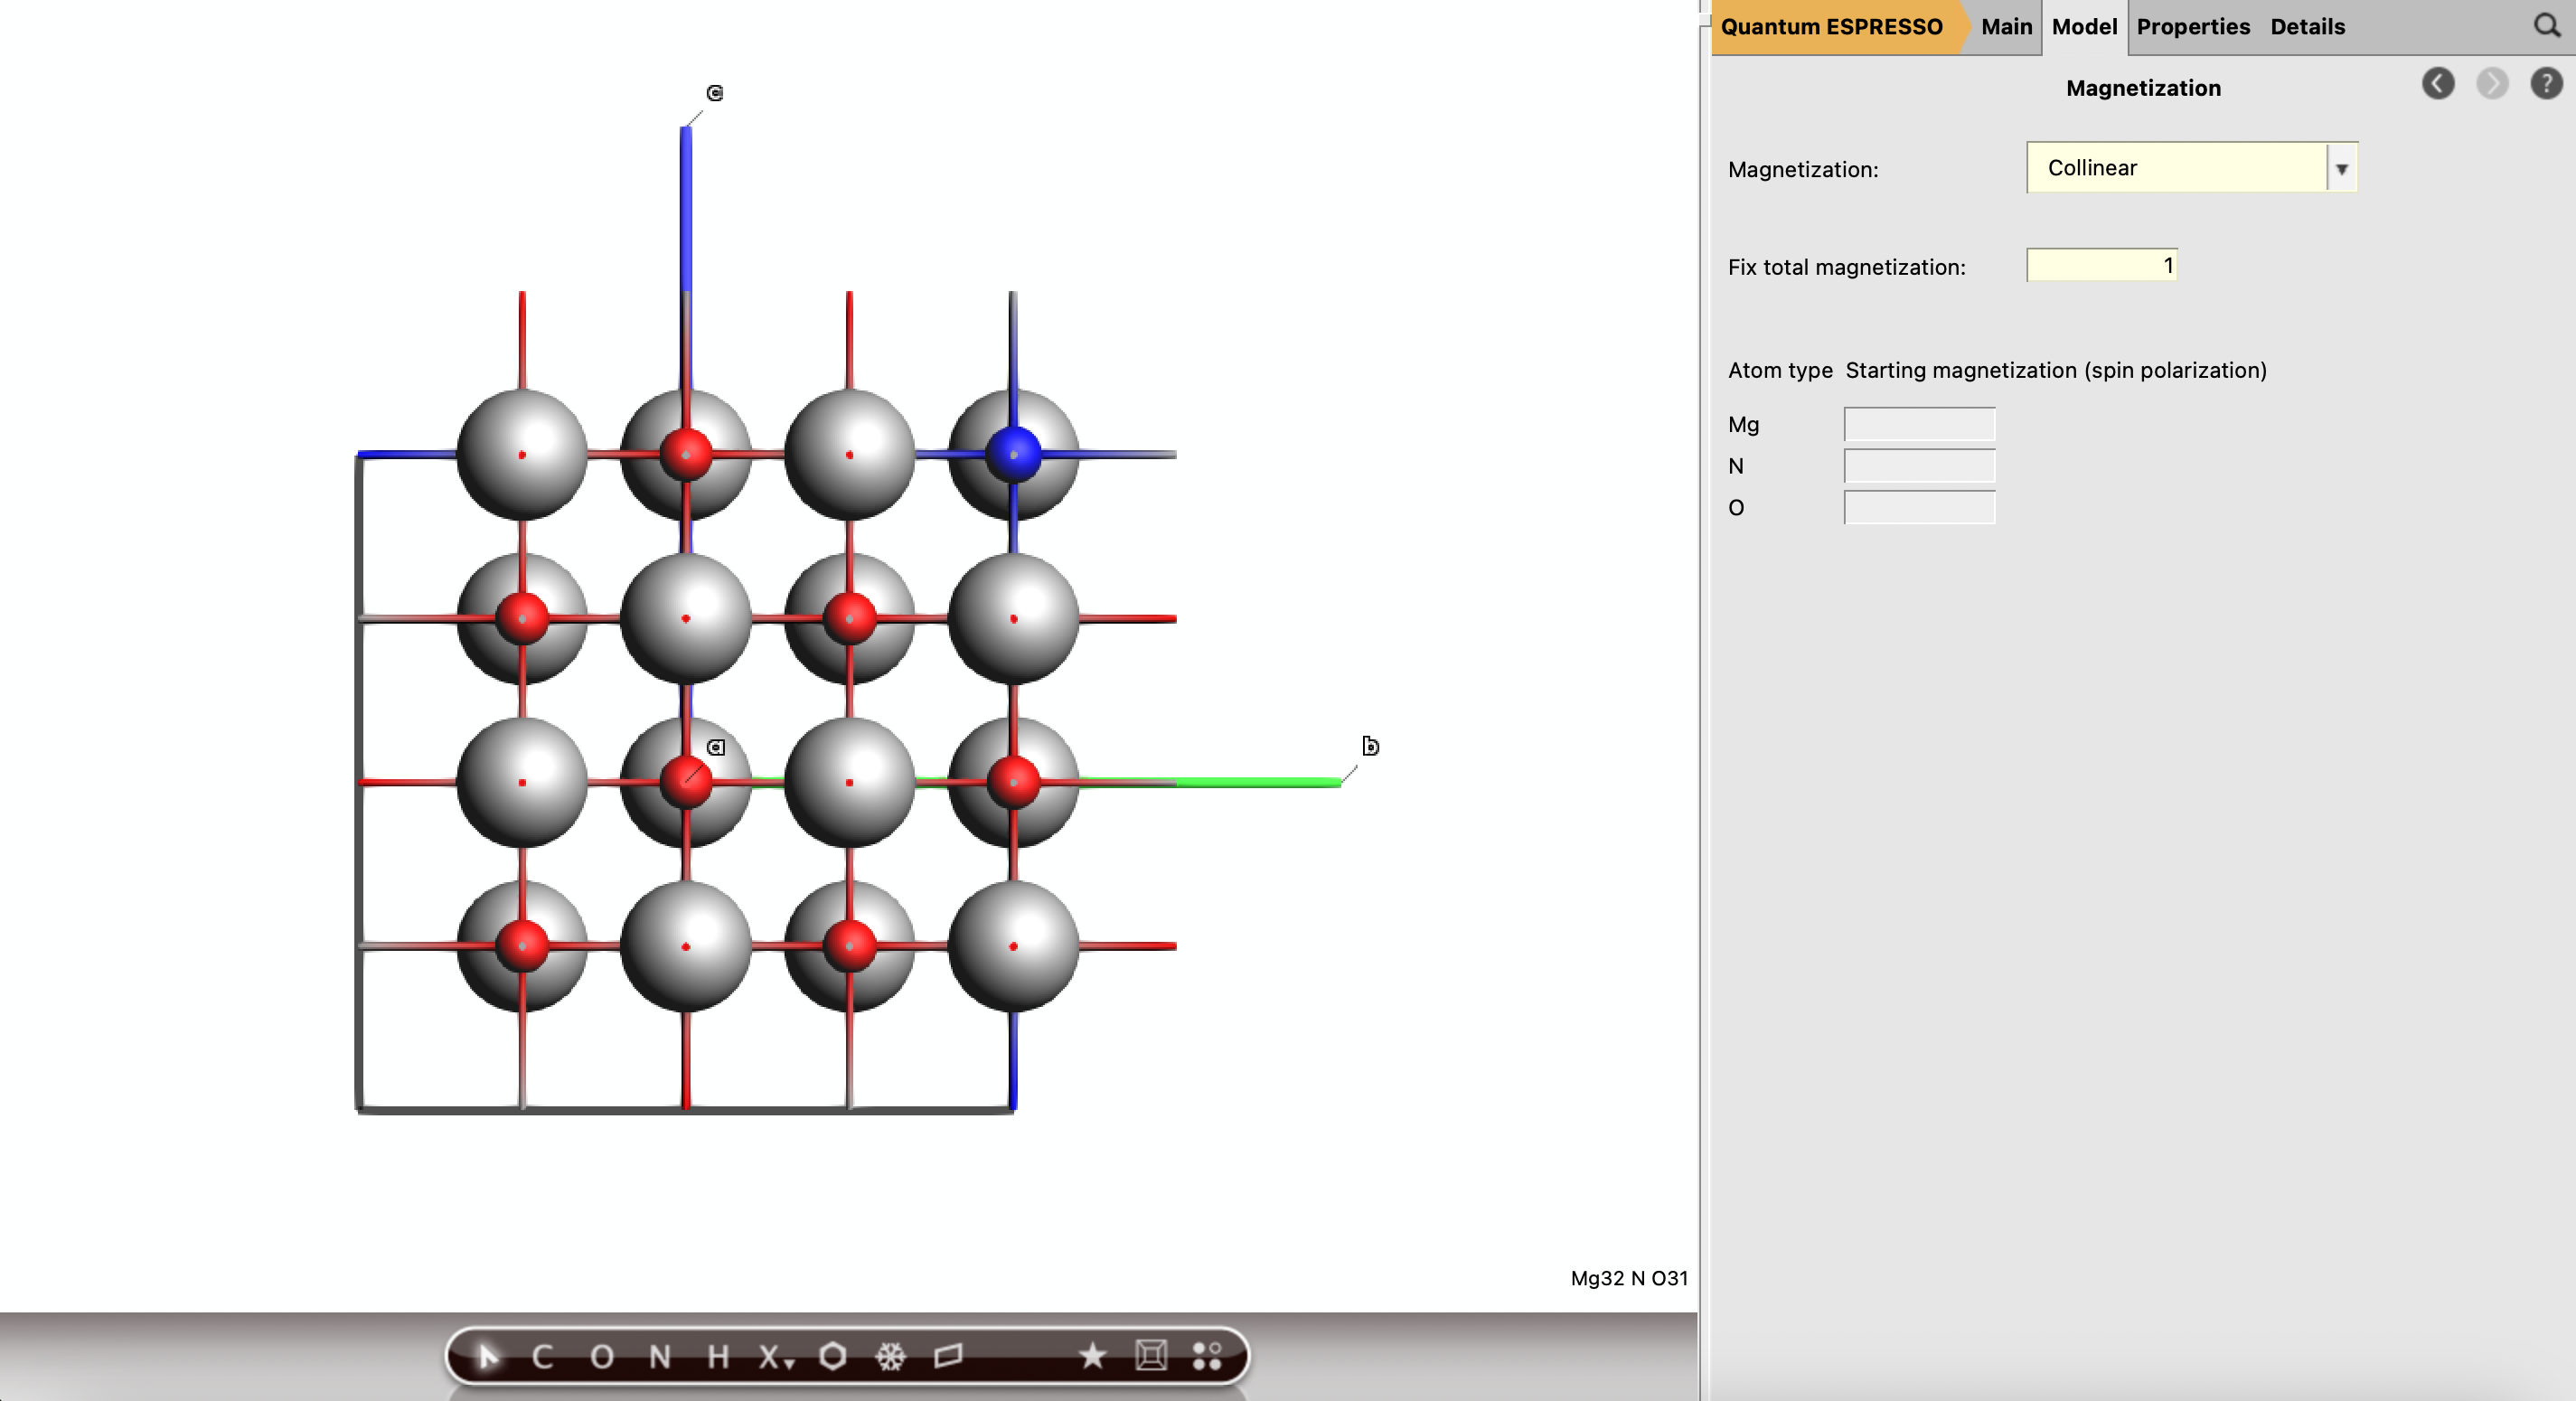Choose the Carbon atom tool
The width and height of the screenshot is (2576, 1401).
point(542,1356)
